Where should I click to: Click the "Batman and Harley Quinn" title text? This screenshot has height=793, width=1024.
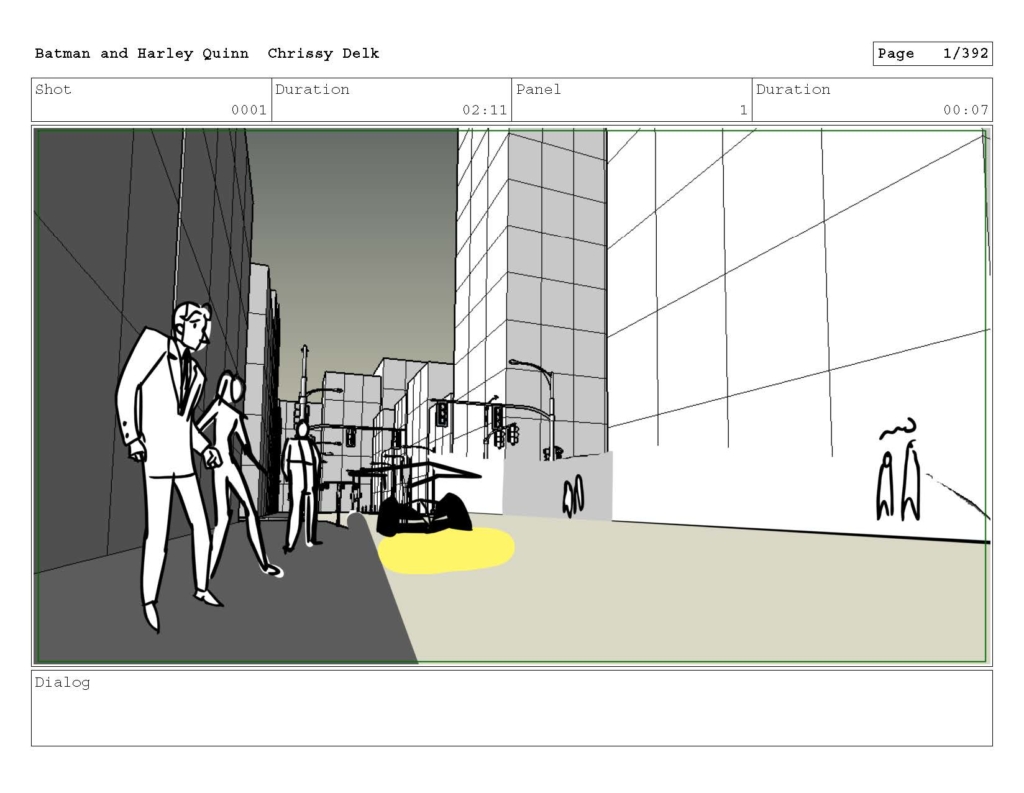tap(142, 54)
